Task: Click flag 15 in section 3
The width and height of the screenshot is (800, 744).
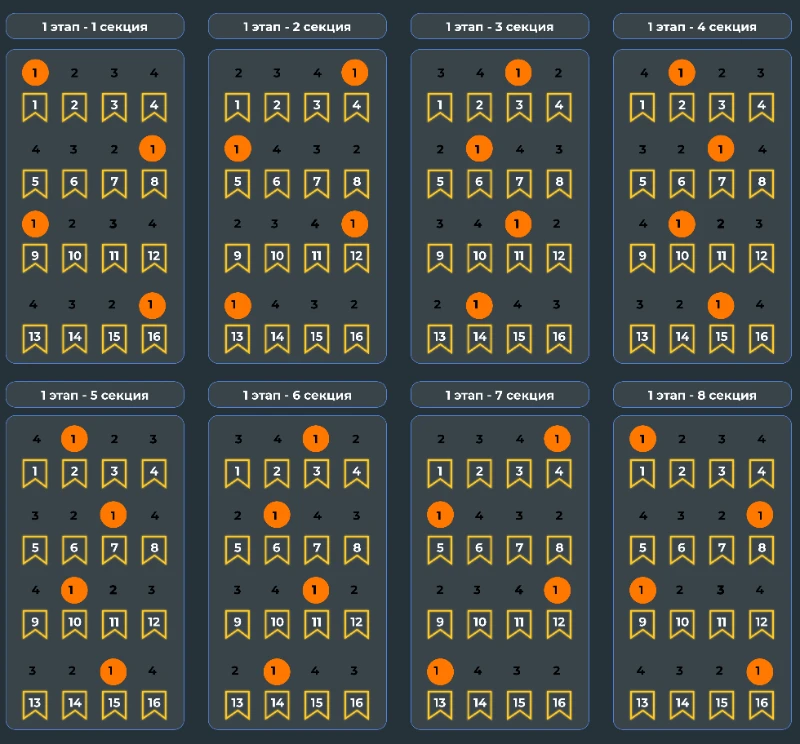Action: 519,338
